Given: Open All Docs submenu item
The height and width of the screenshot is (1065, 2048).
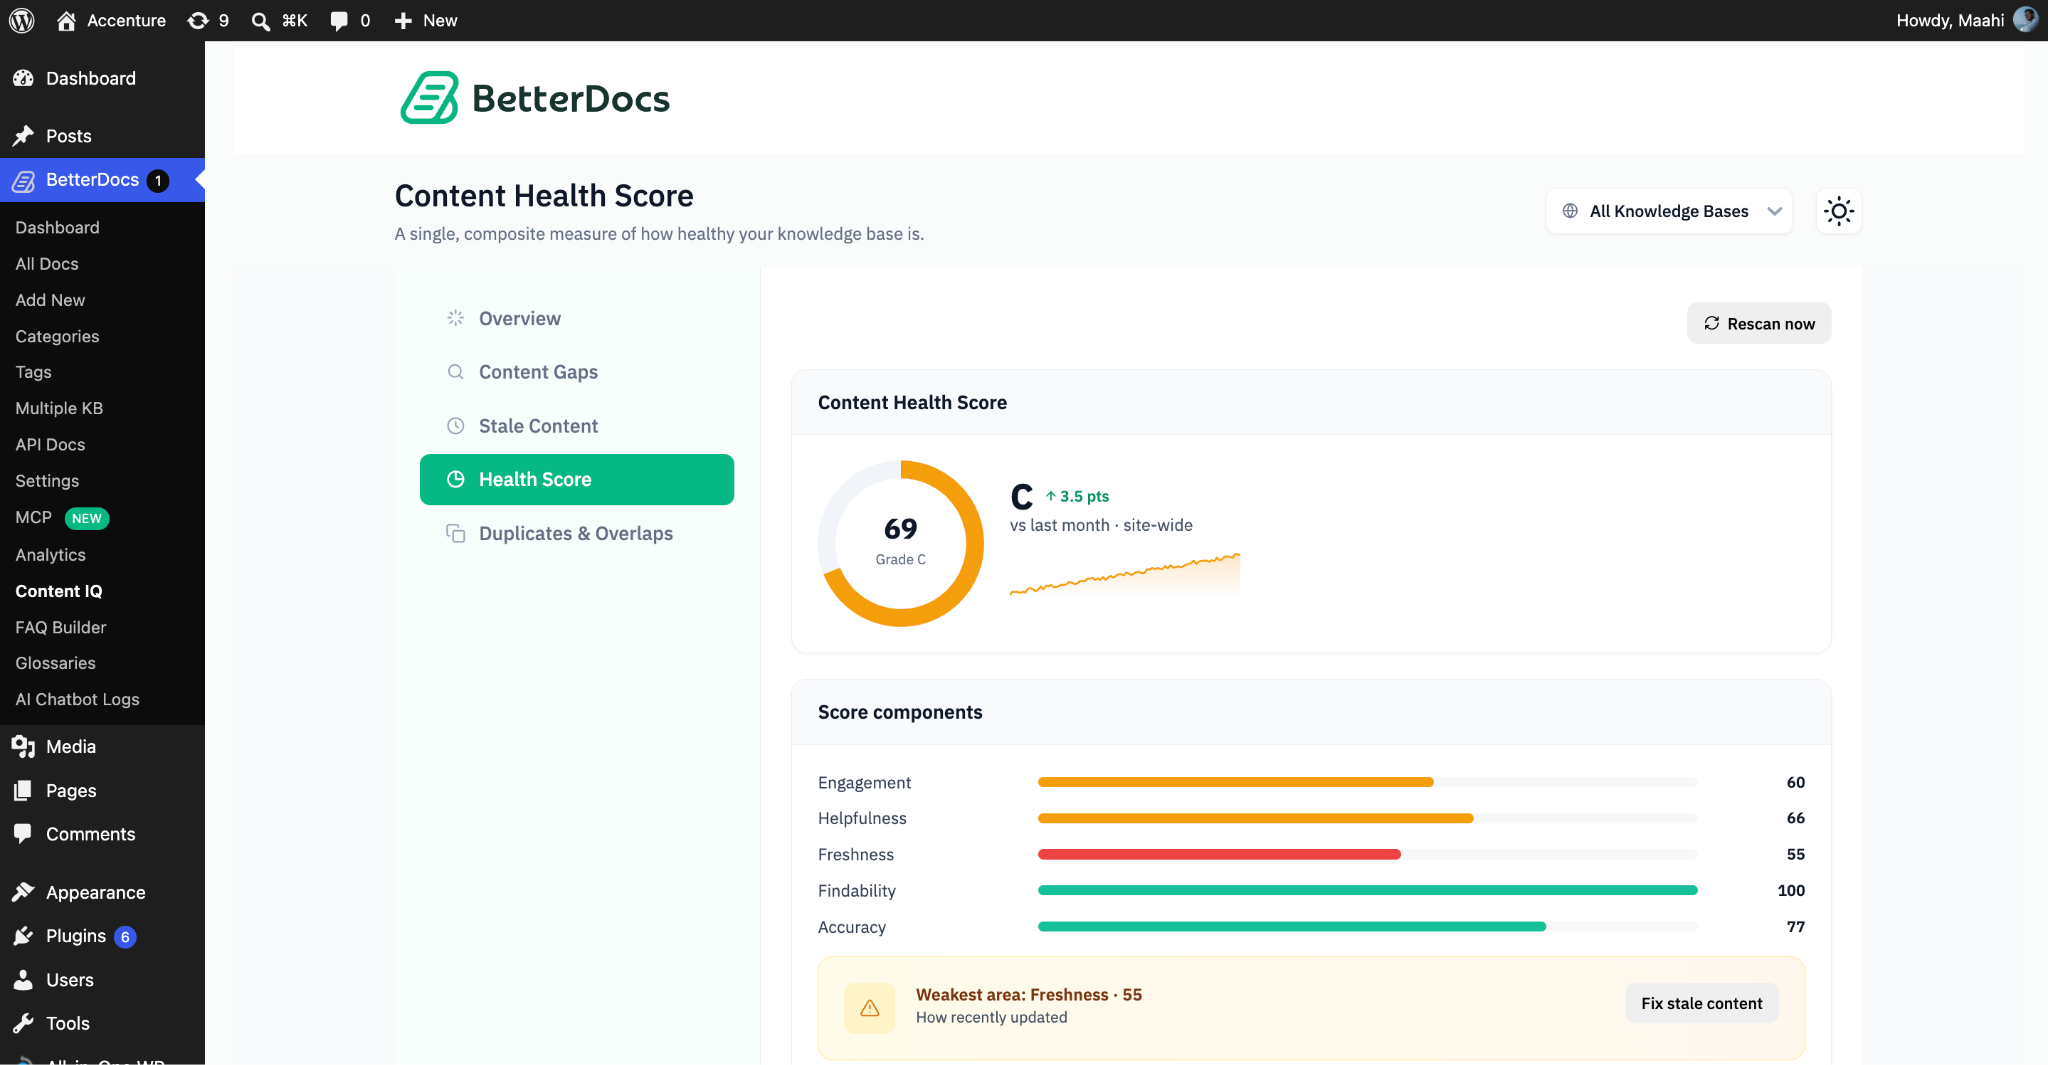Looking at the screenshot, I should click(47, 264).
